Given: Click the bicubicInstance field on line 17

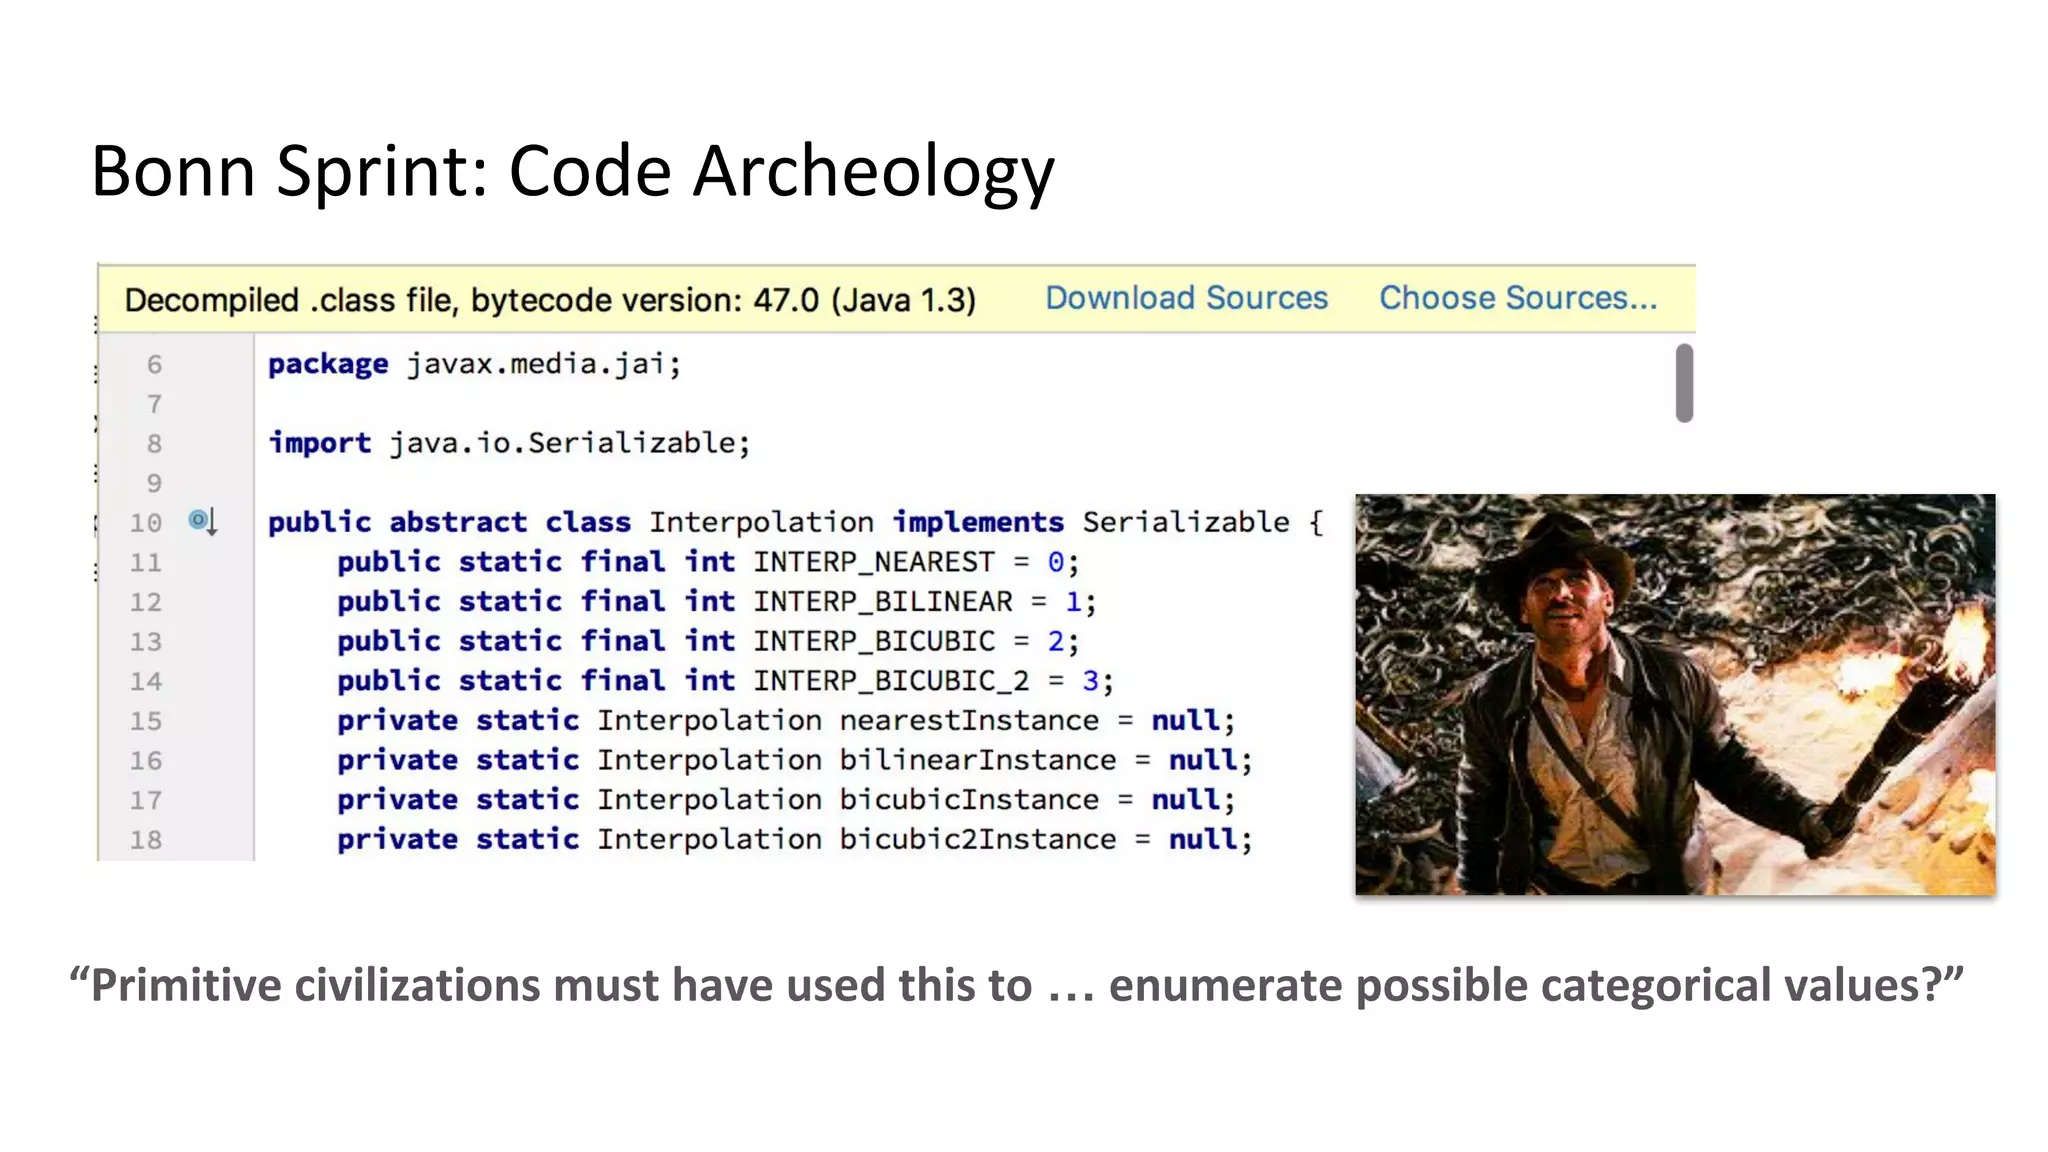Looking at the screenshot, I should pyautogui.click(x=969, y=800).
